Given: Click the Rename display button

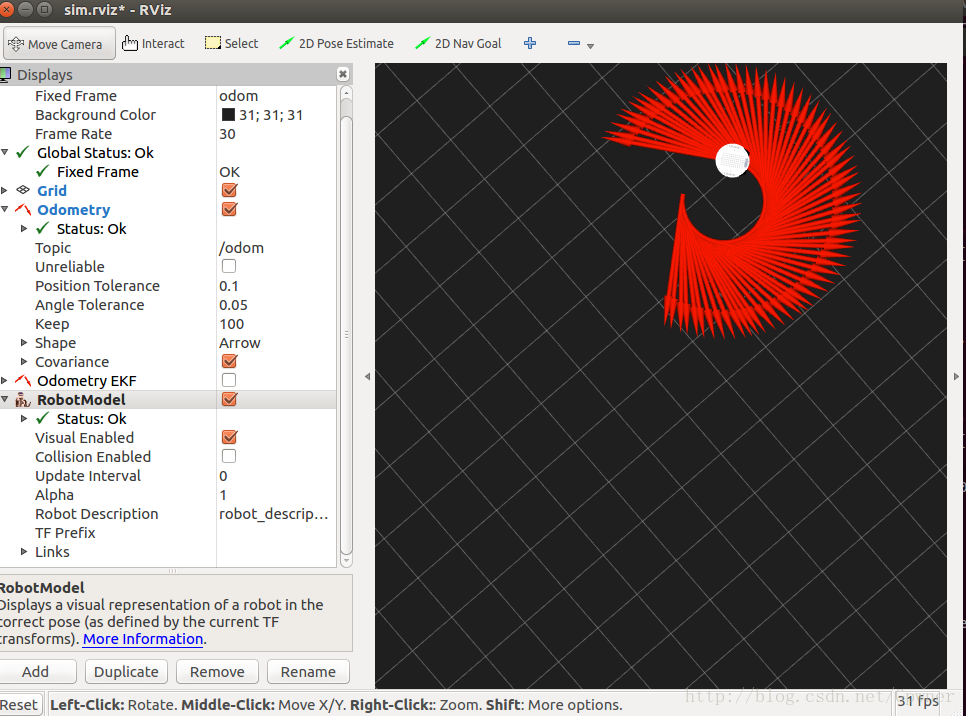Looking at the screenshot, I should [x=309, y=671].
